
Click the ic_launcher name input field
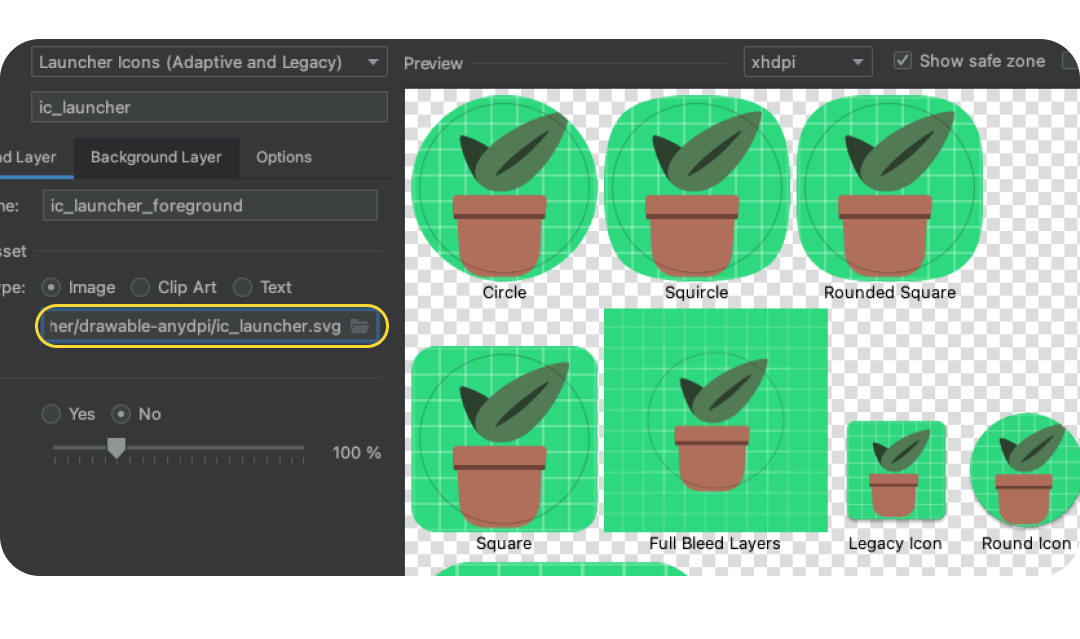209,107
